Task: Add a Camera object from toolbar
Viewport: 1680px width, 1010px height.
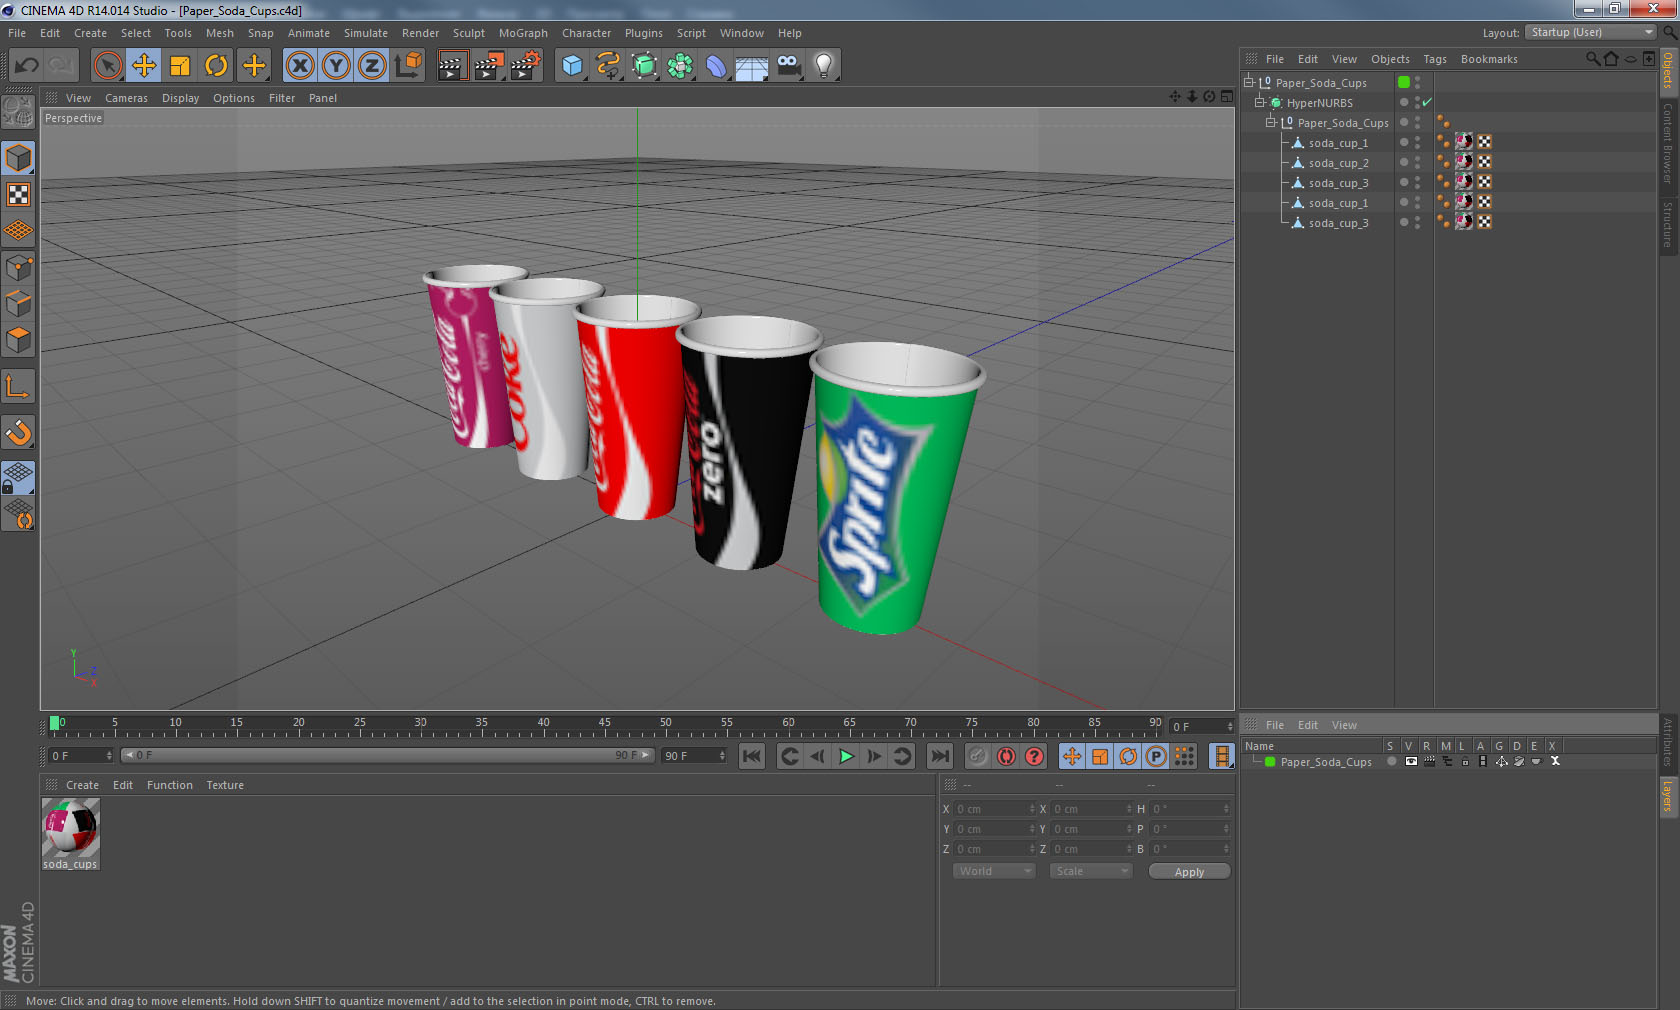Action: (x=788, y=66)
